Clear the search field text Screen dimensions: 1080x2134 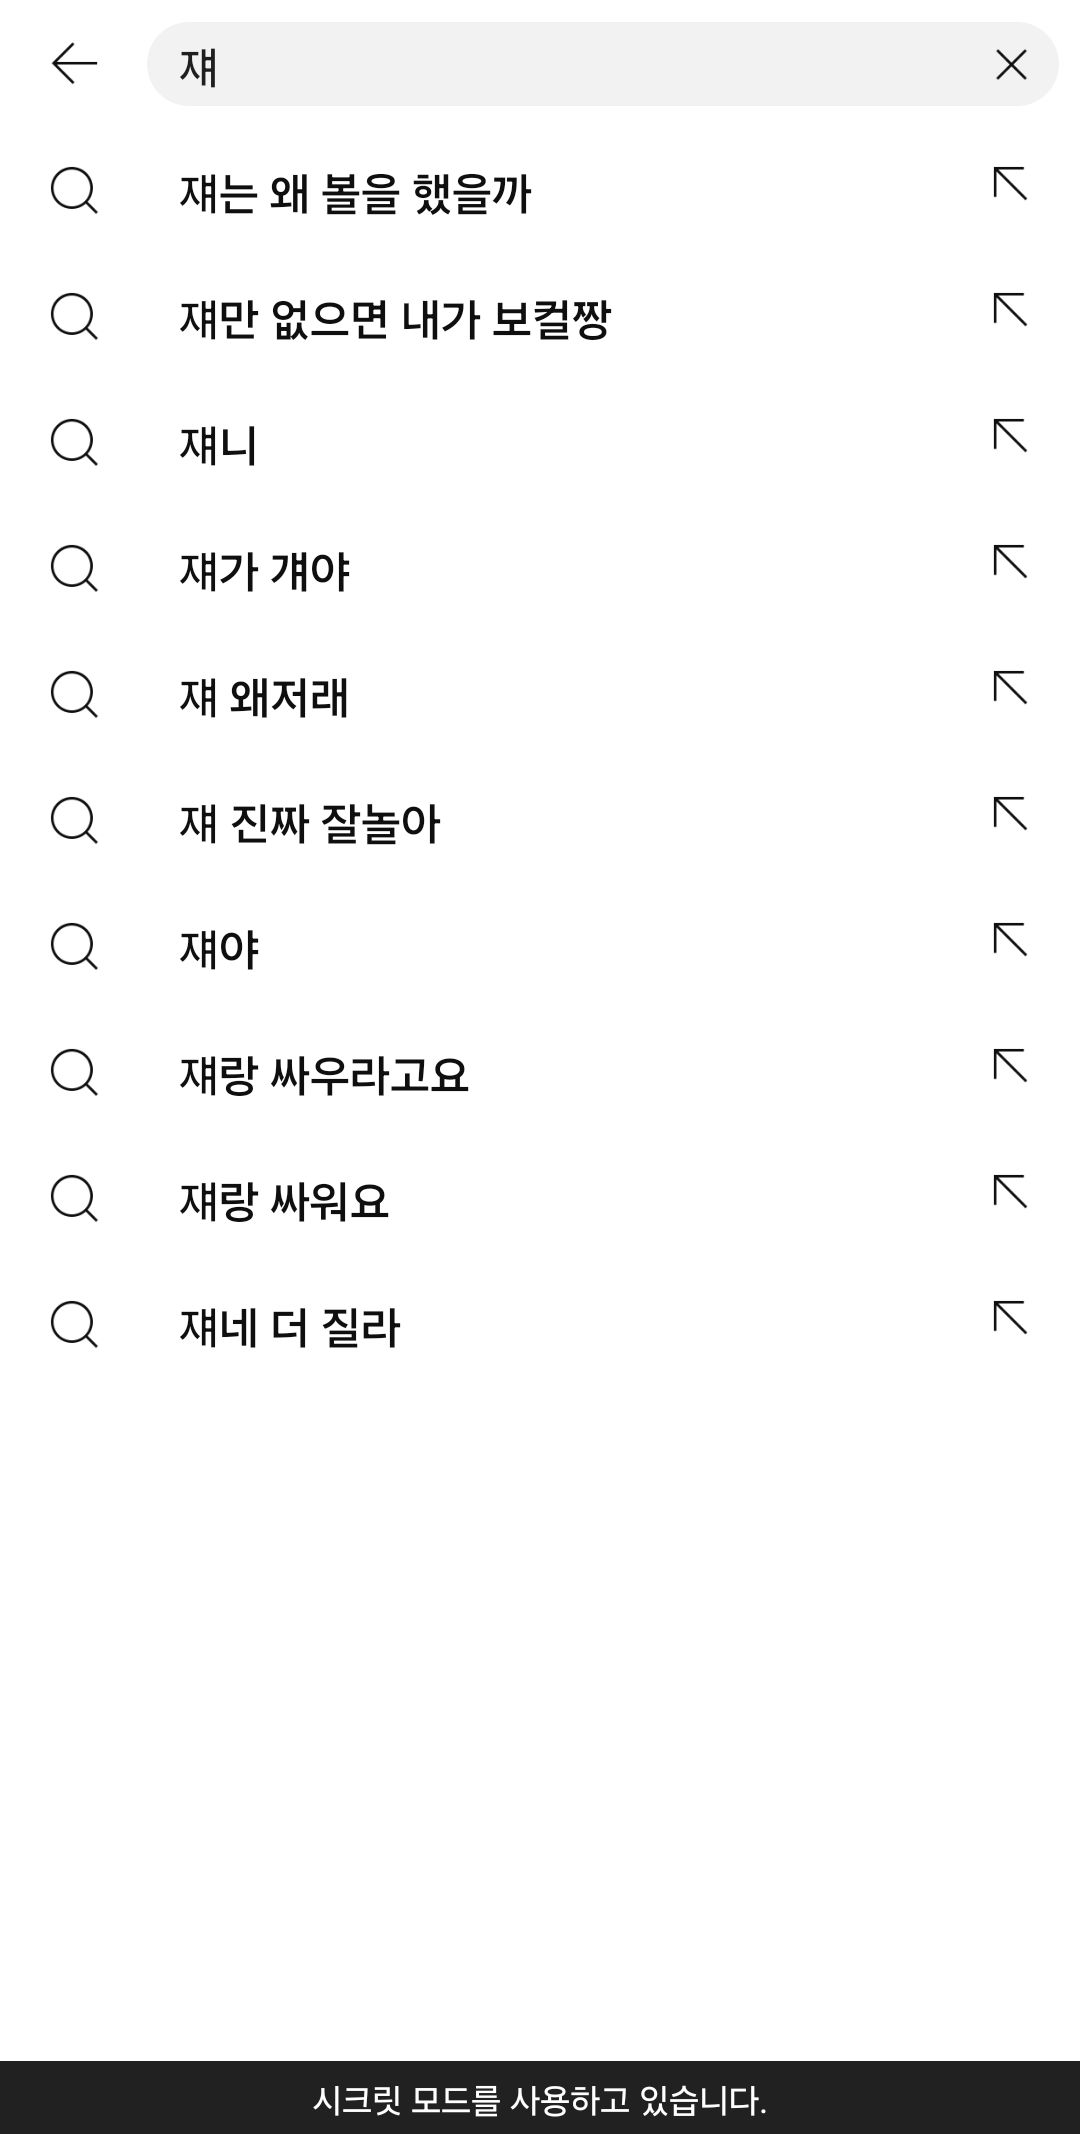[1011, 64]
